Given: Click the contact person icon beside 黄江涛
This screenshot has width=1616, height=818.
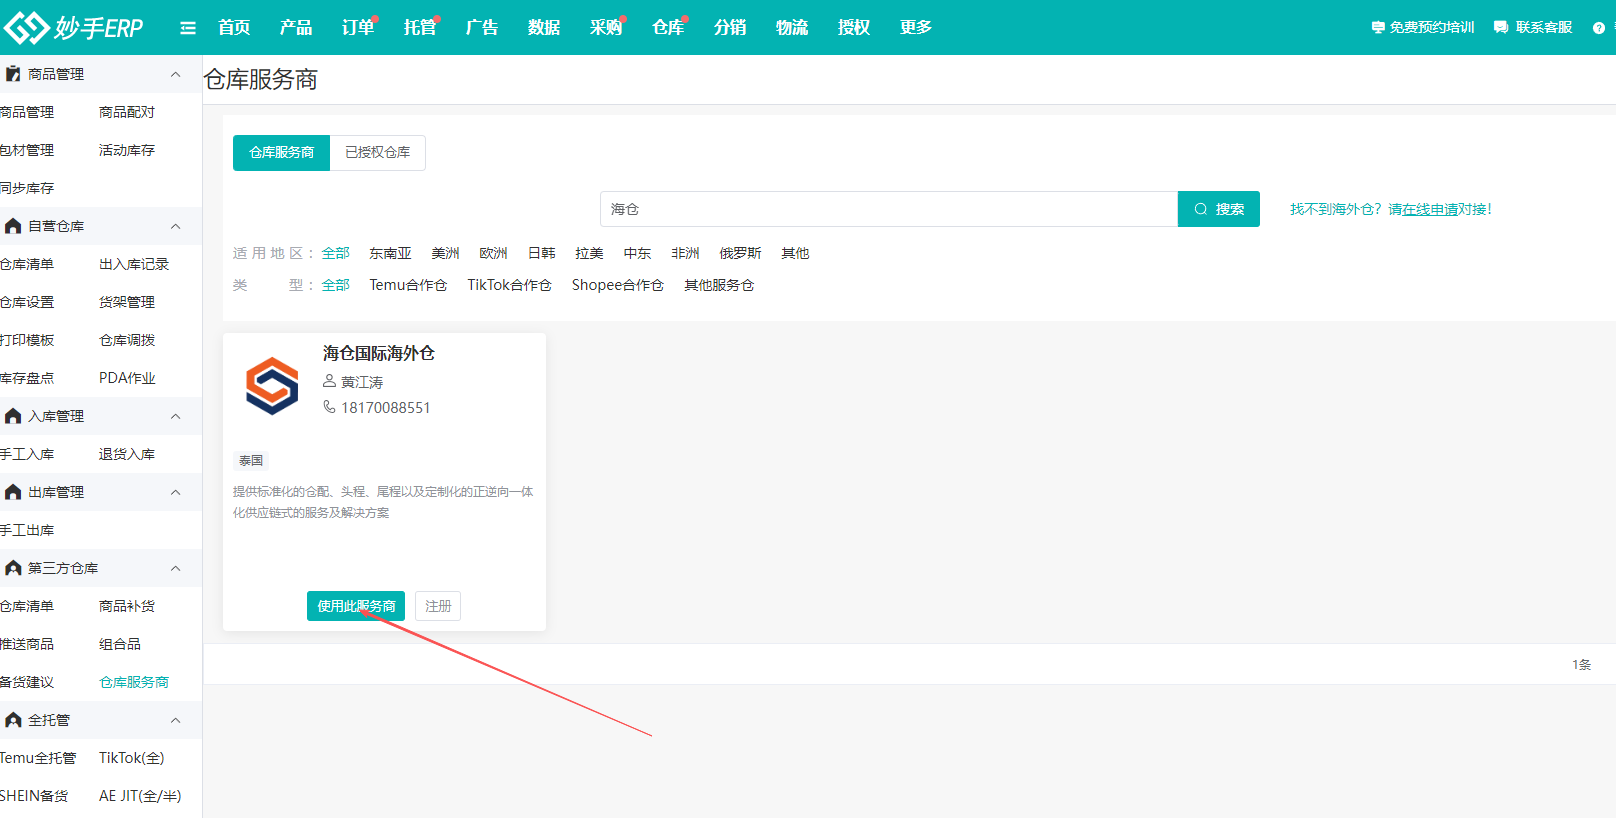Looking at the screenshot, I should 329,381.
